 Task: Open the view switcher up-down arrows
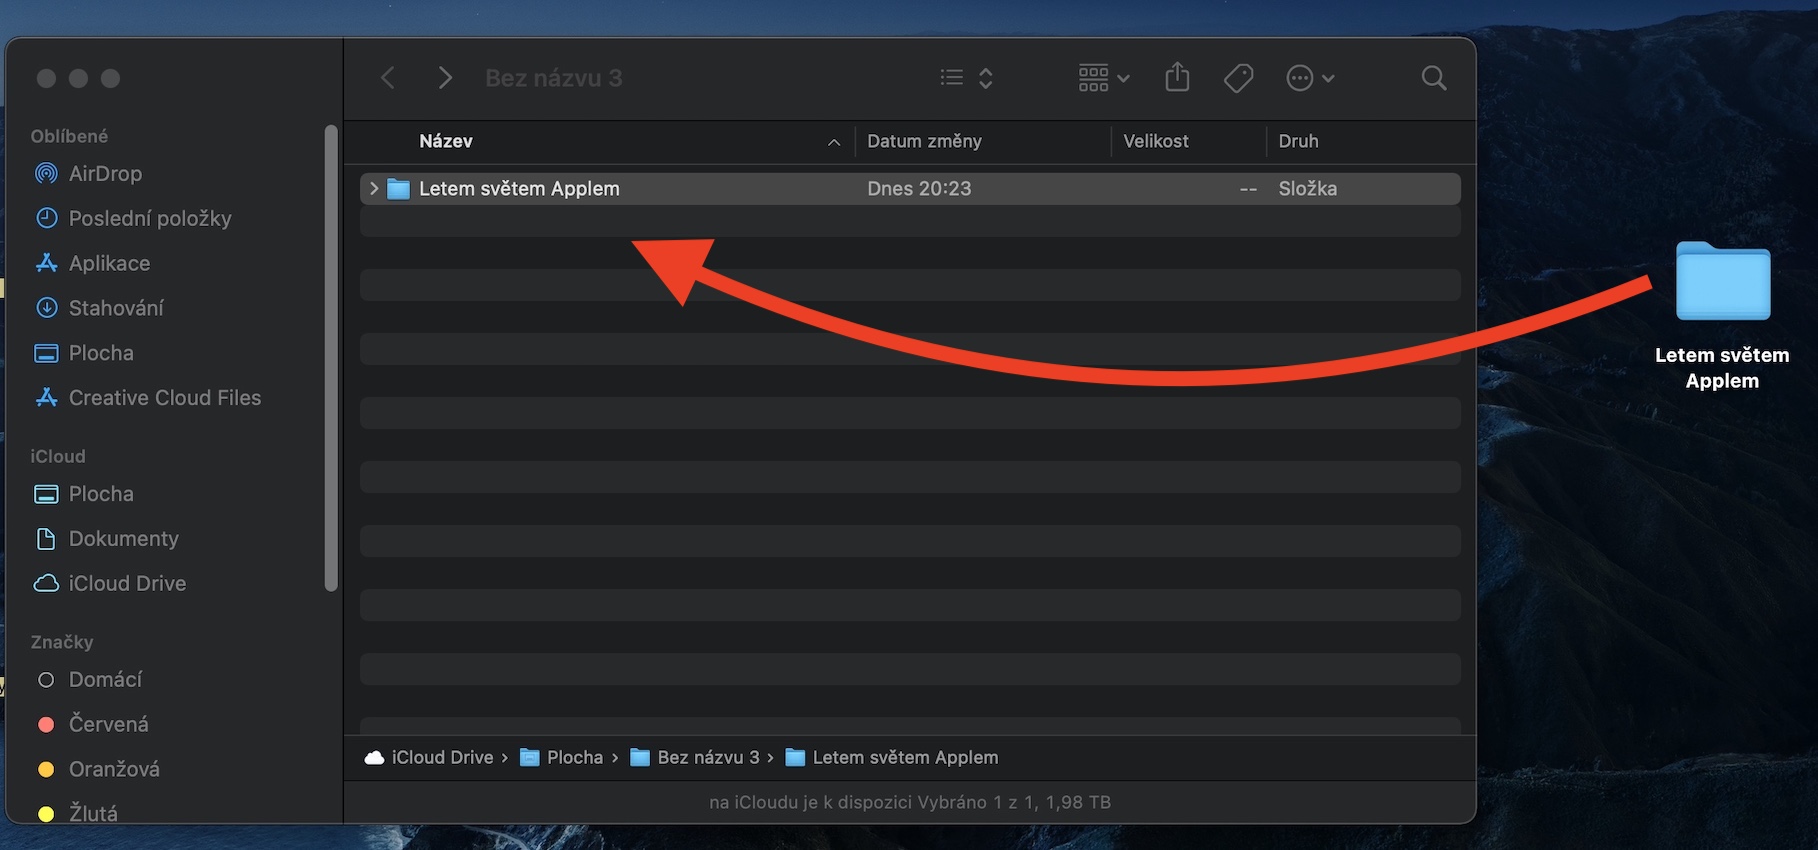[x=986, y=78]
